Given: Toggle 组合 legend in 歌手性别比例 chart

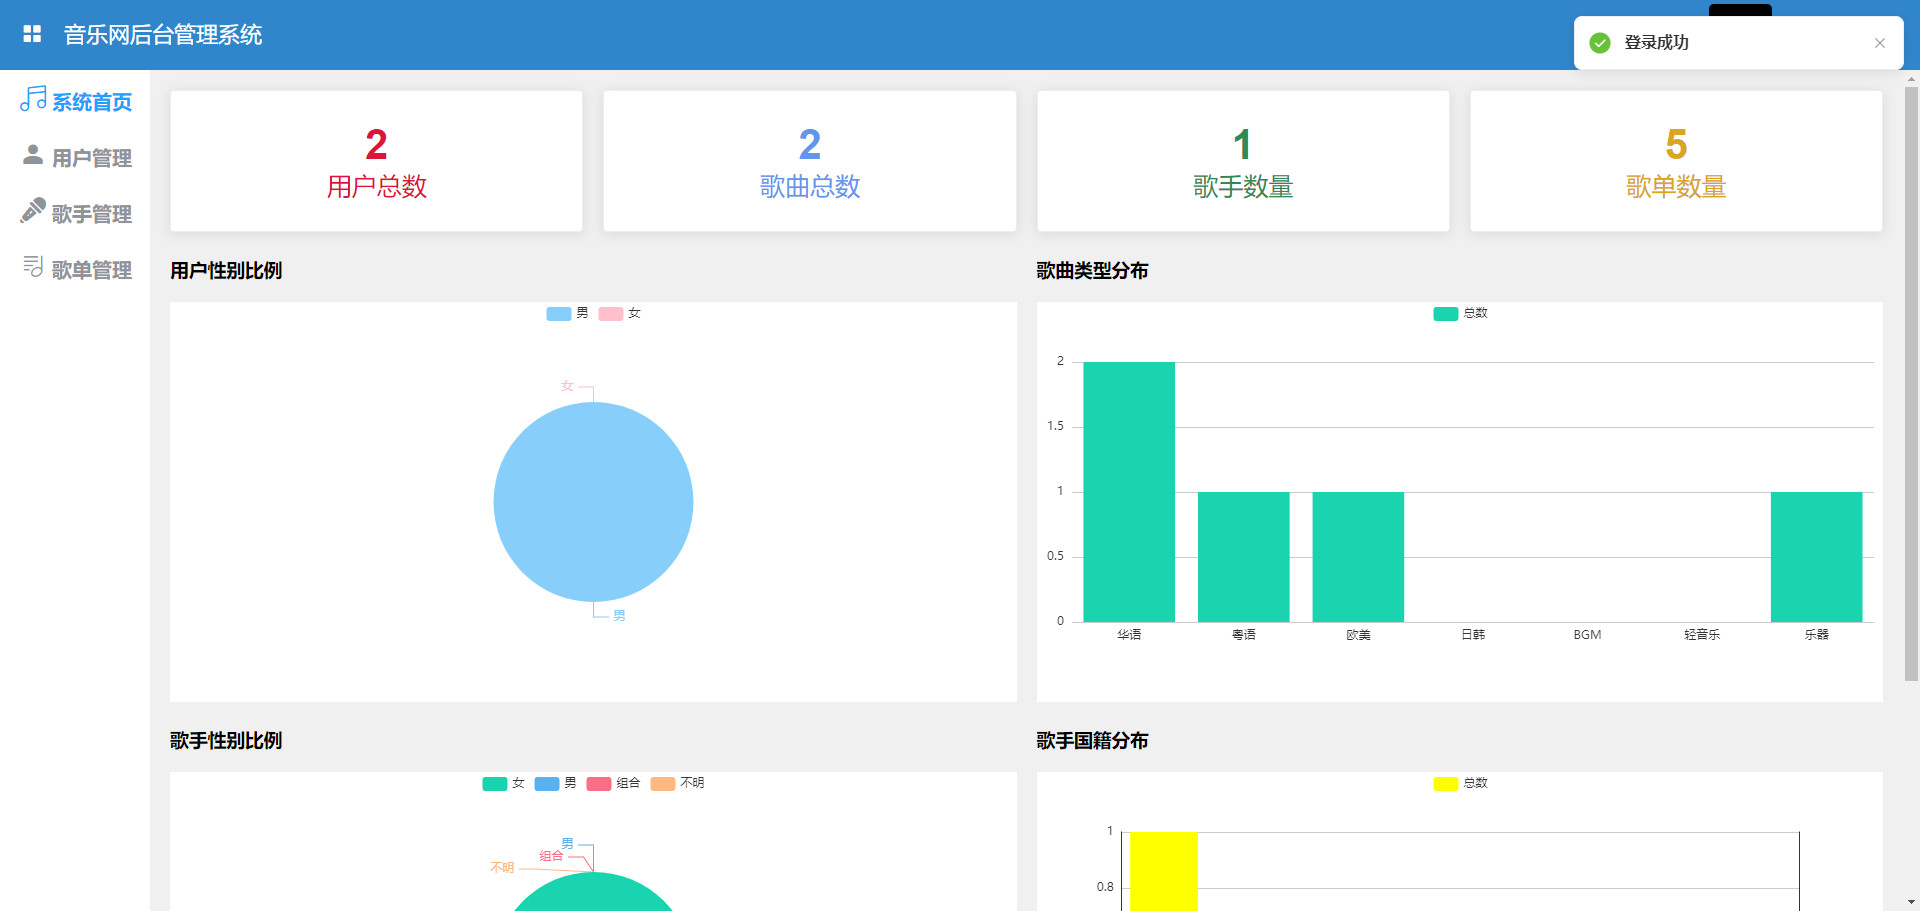Looking at the screenshot, I should tap(613, 784).
